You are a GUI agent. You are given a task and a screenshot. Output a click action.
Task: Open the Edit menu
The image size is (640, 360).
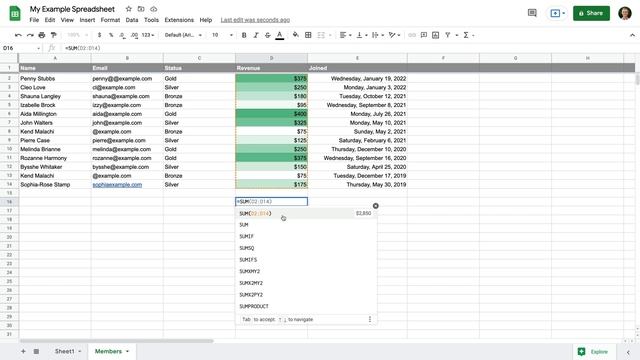coord(50,20)
